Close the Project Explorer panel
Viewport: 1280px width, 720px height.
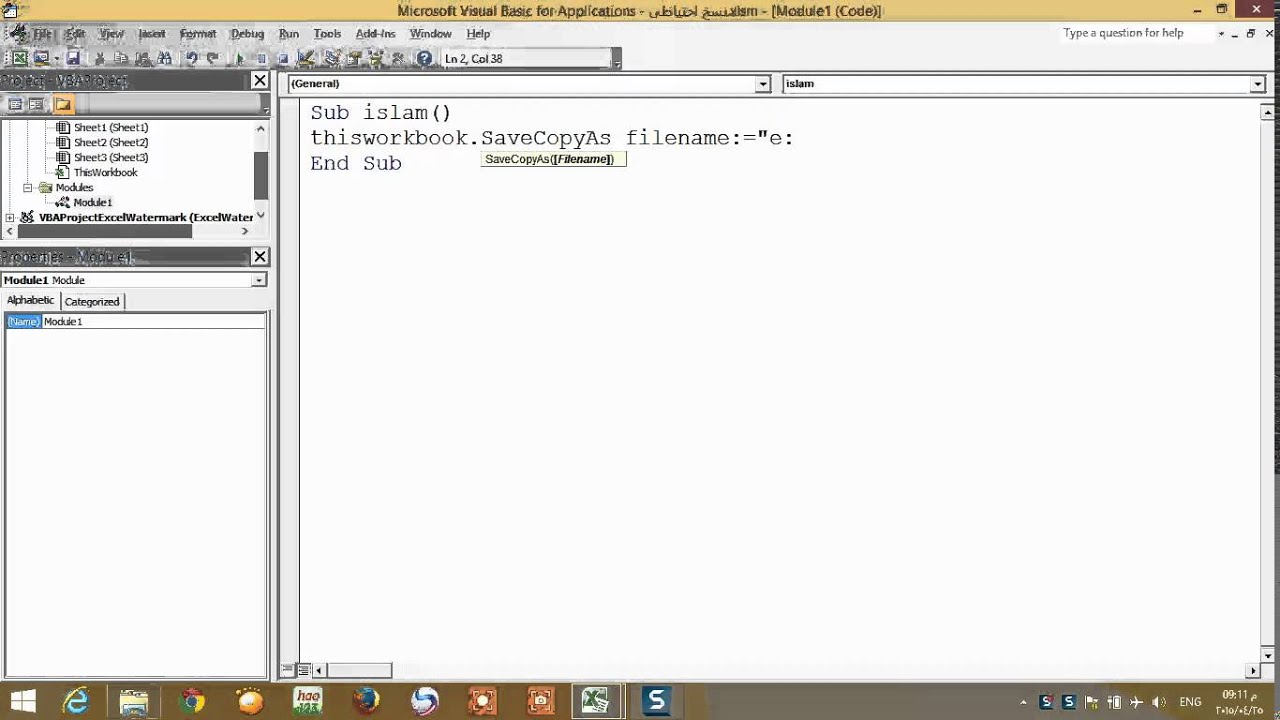[x=260, y=80]
